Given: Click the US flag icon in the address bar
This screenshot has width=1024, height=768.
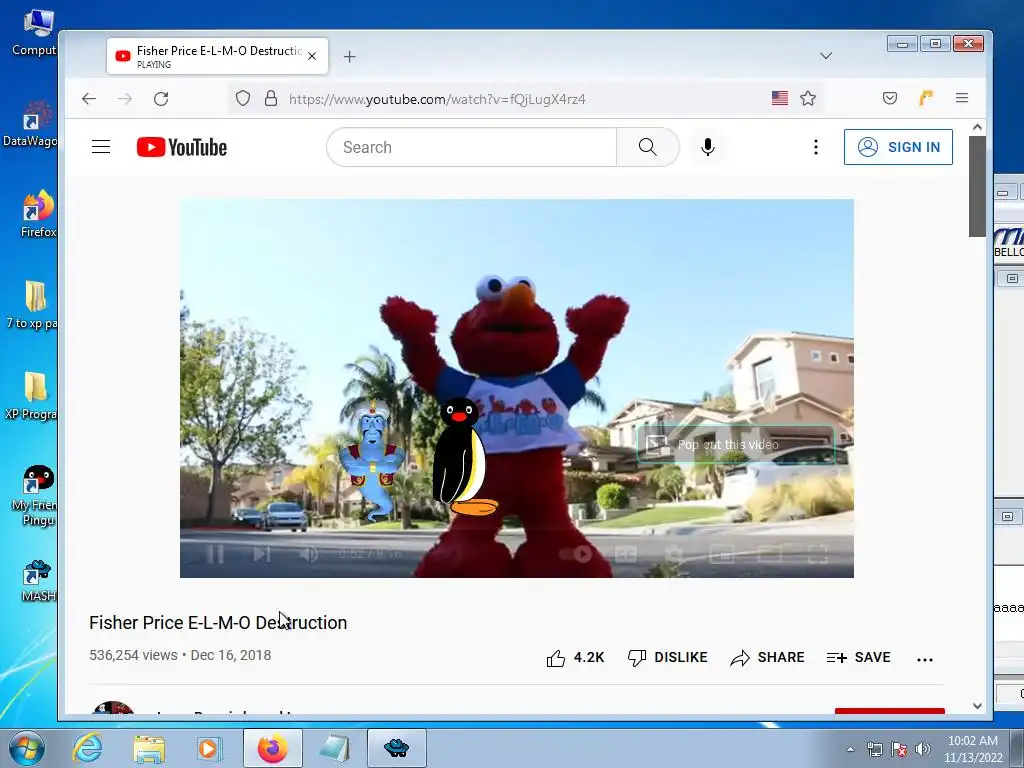Looking at the screenshot, I should pyautogui.click(x=780, y=98).
